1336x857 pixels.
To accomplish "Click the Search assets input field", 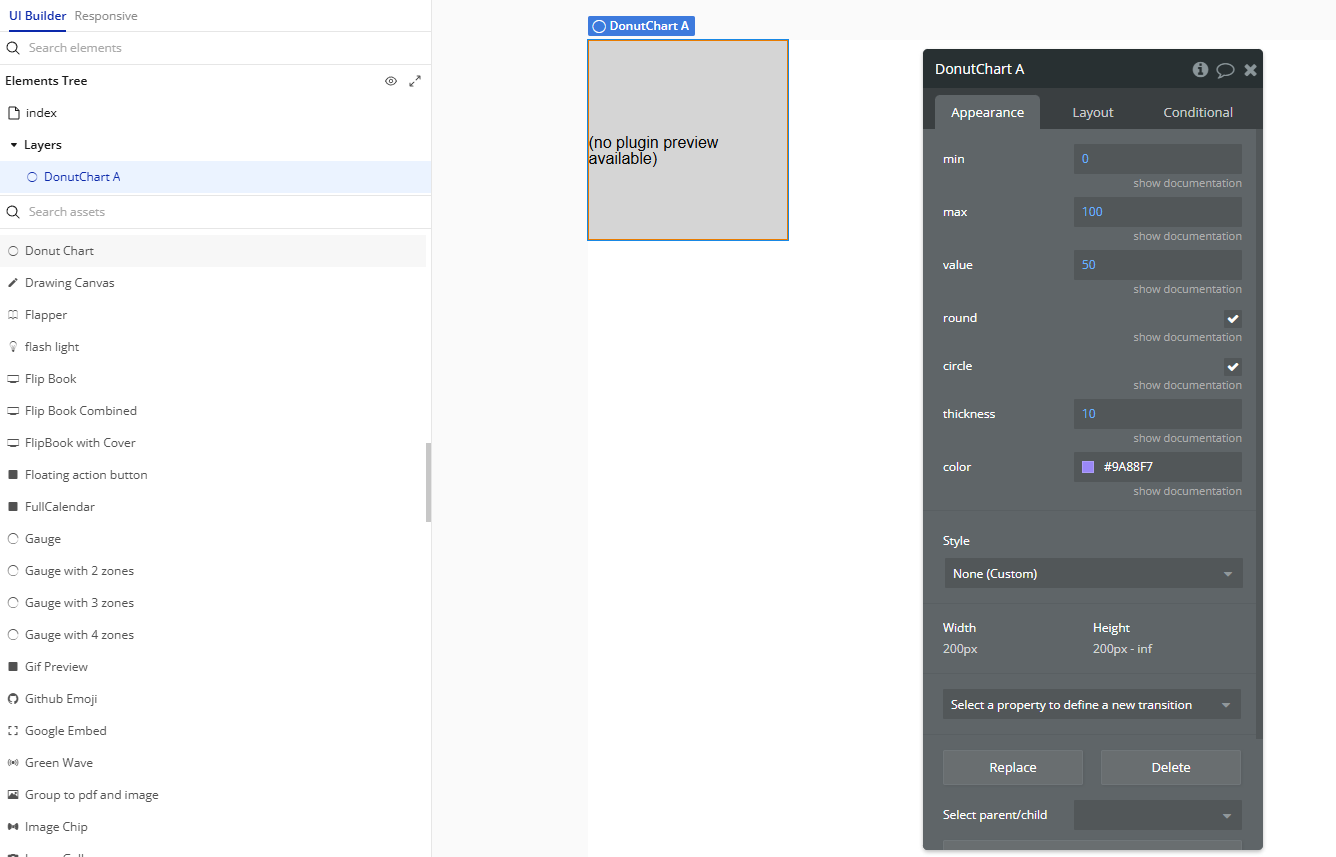I will point(215,212).
